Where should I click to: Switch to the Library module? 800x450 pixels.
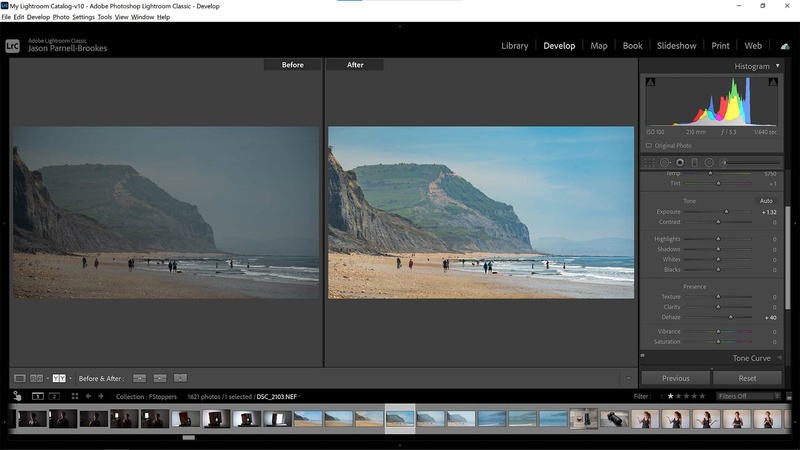click(514, 46)
